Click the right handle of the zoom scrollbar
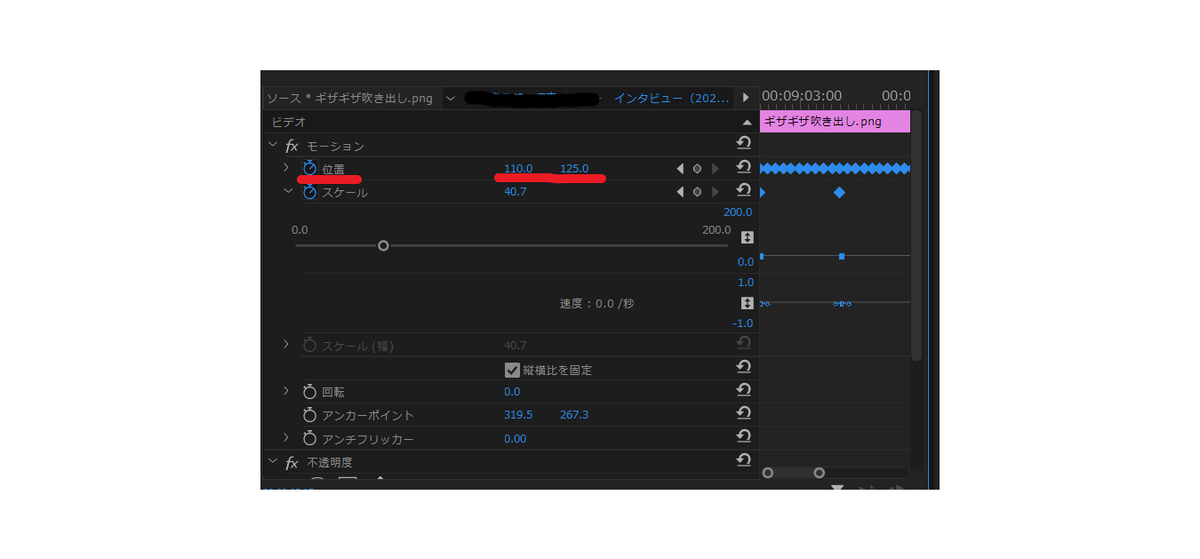The width and height of the screenshot is (1200, 559). [819, 473]
